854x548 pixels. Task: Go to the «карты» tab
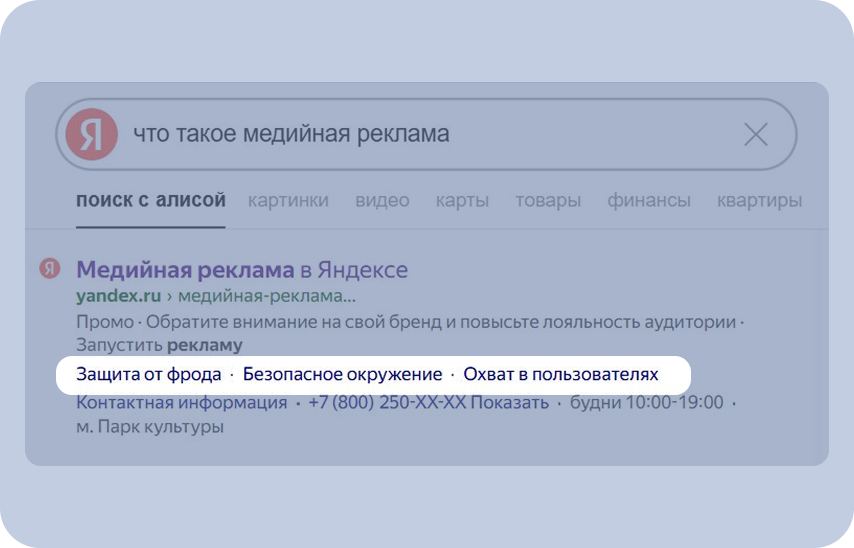[462, 200]
